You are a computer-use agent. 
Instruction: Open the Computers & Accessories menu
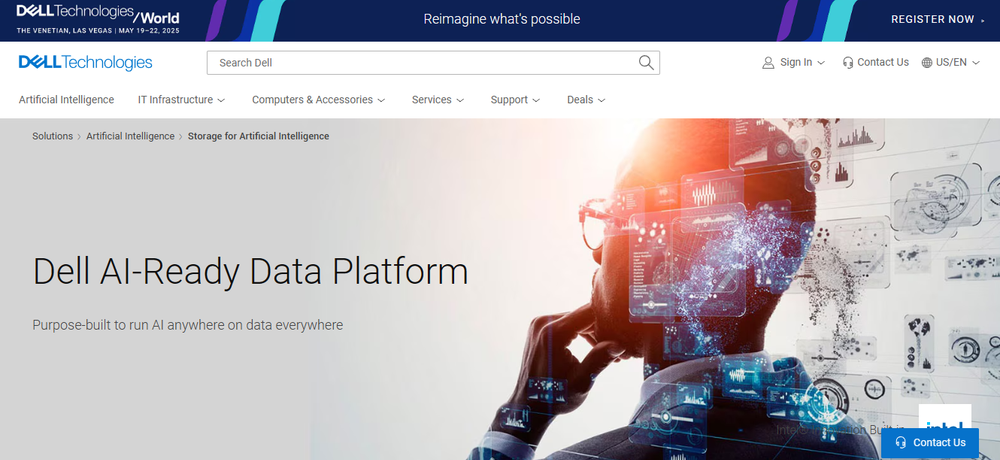319,100
